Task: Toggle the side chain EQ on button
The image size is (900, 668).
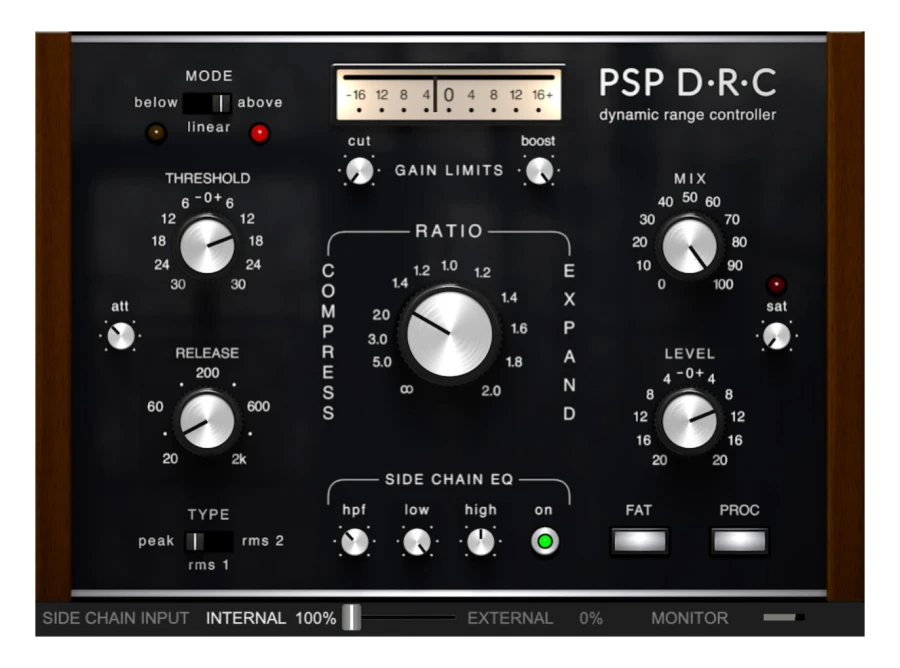Action: coord(545,541)
